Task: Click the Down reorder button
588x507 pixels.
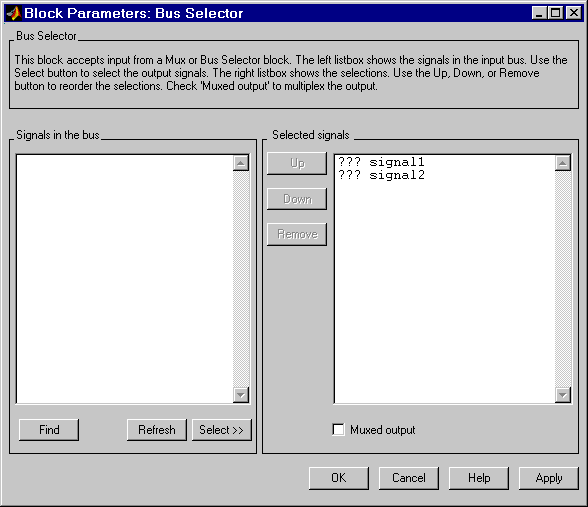Action: point(297,199)
